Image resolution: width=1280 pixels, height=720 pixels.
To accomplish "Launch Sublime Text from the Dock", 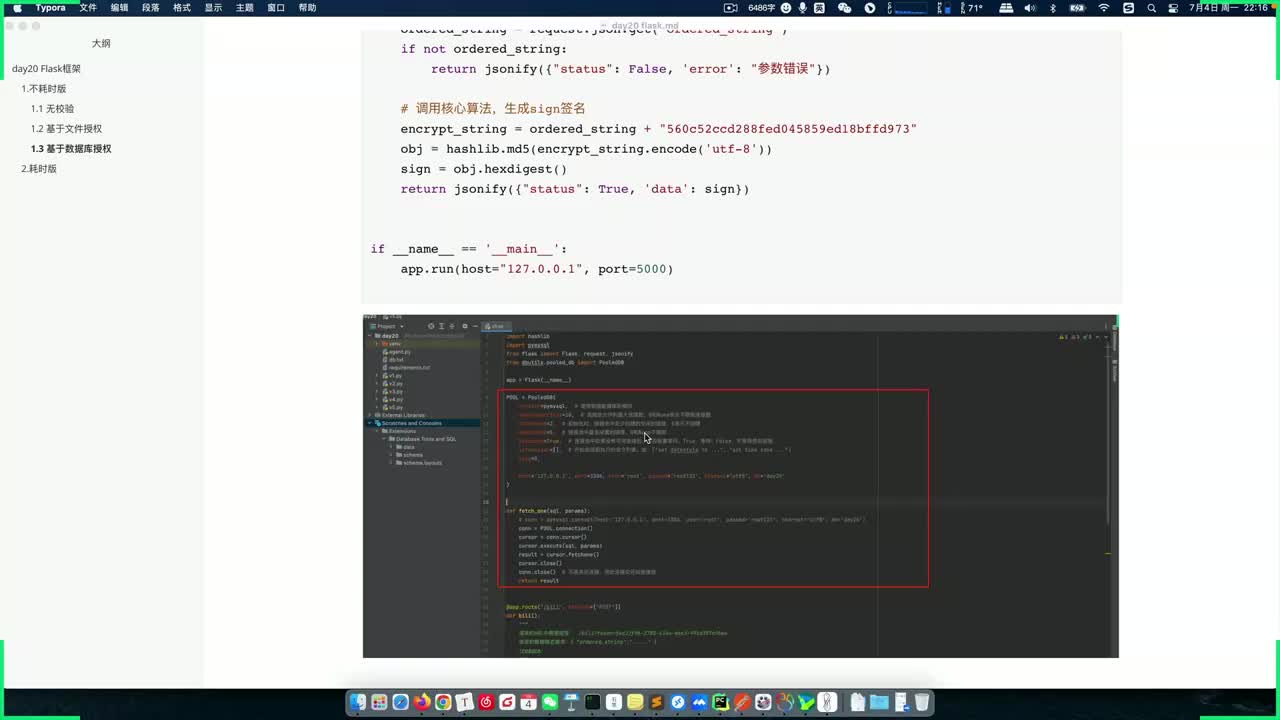I will coord(657,703).
